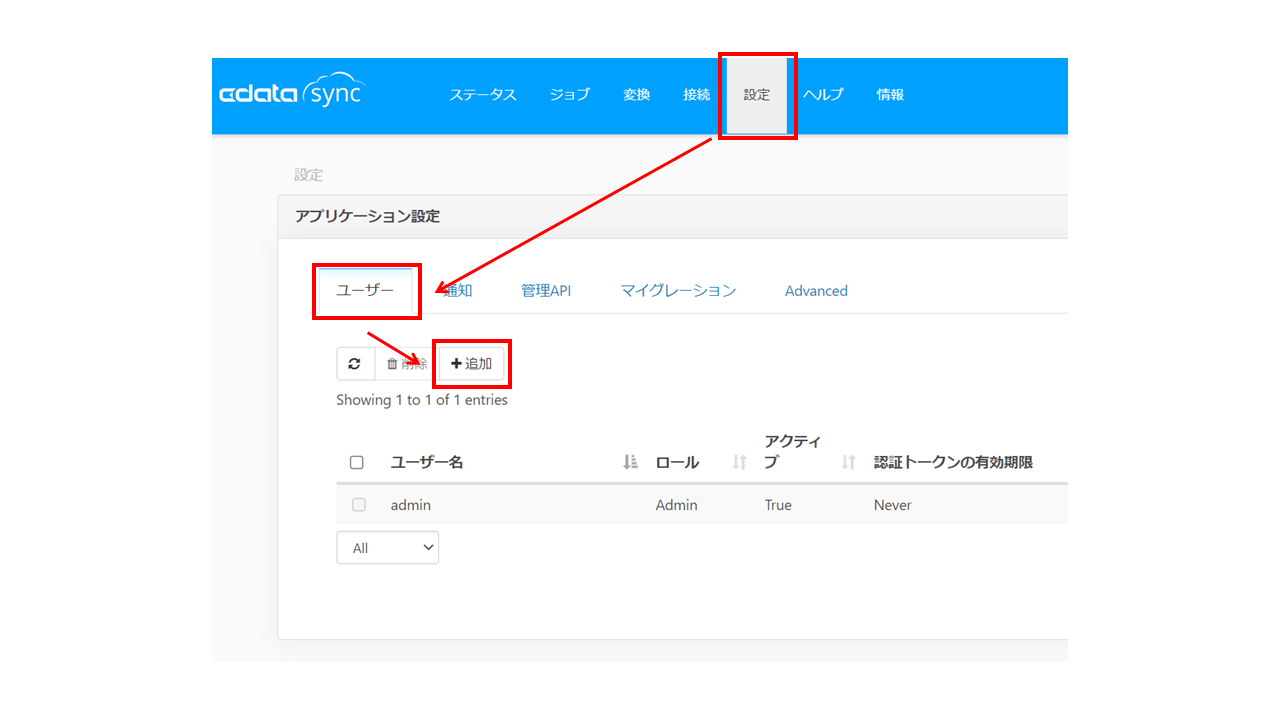Switch to the ユーザー tab
This screenshot has height=720, width=1280.
[x=365, y=291]
